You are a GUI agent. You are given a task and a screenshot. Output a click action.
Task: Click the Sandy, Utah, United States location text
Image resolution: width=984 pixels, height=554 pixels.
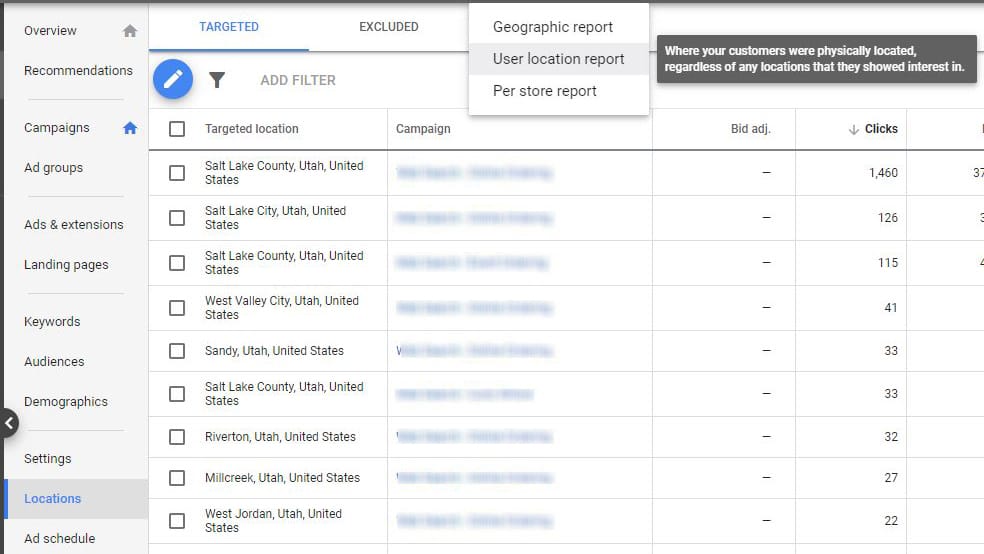coord(274,351)
